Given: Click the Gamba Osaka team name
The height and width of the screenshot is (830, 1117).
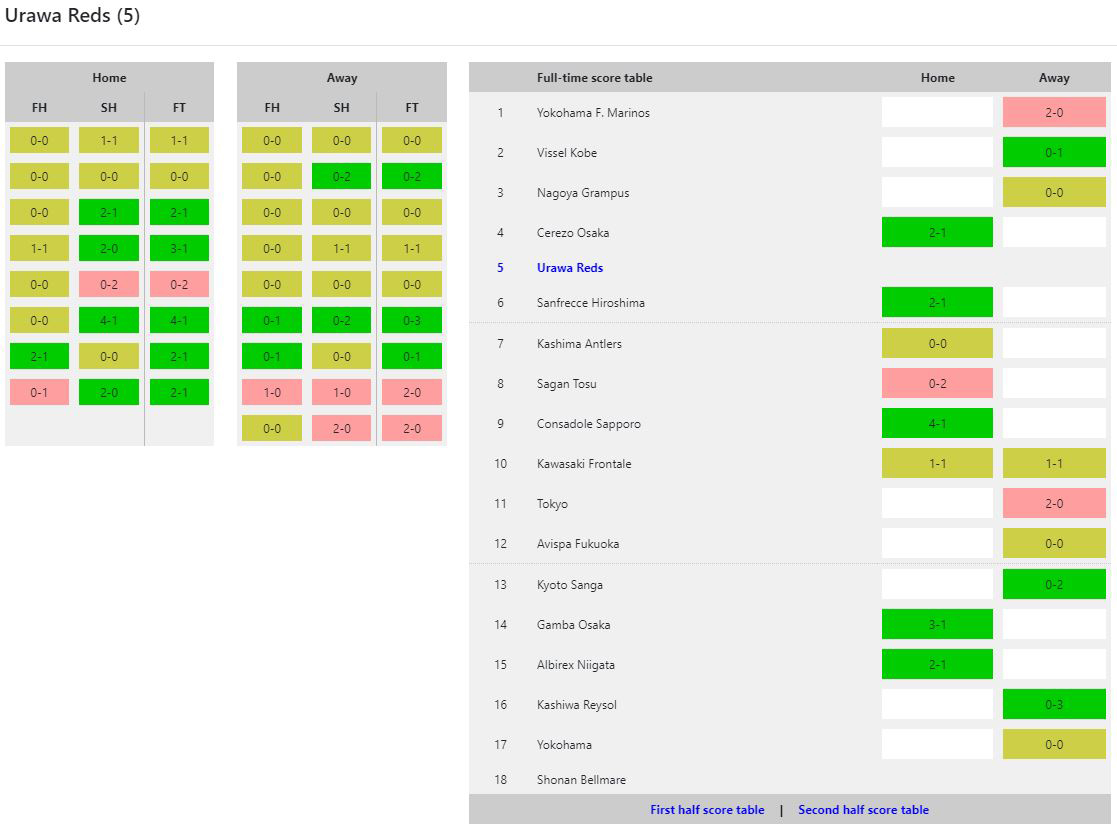Looking at the screenshot, I should (573, 624).
